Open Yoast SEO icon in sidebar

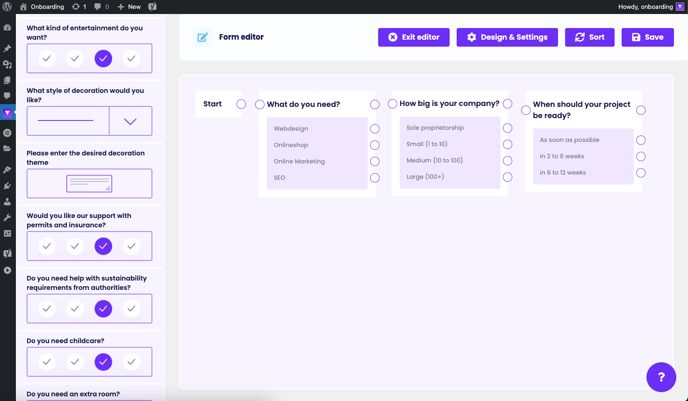click(x=7, y=253)
